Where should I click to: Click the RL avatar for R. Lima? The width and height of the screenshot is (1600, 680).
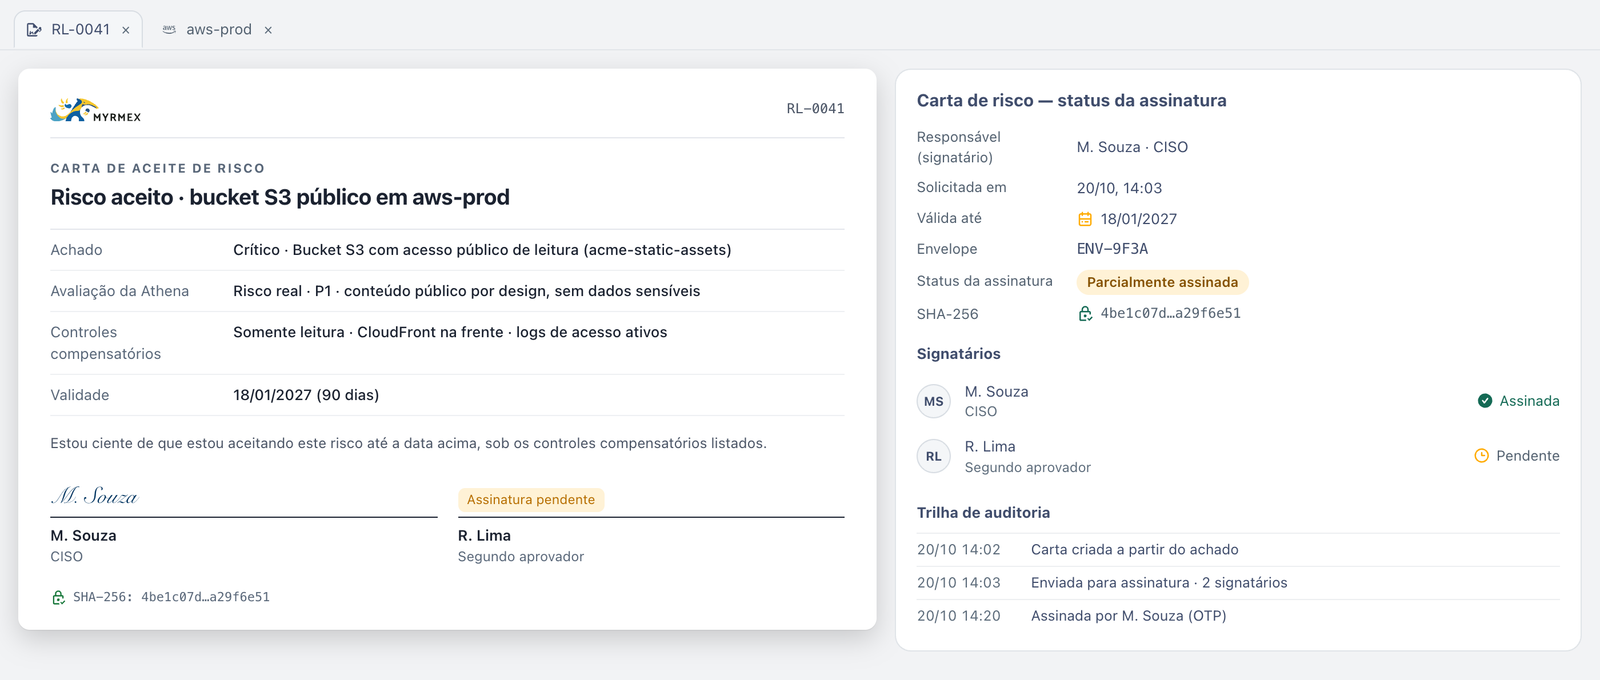(x=934, y=456)
